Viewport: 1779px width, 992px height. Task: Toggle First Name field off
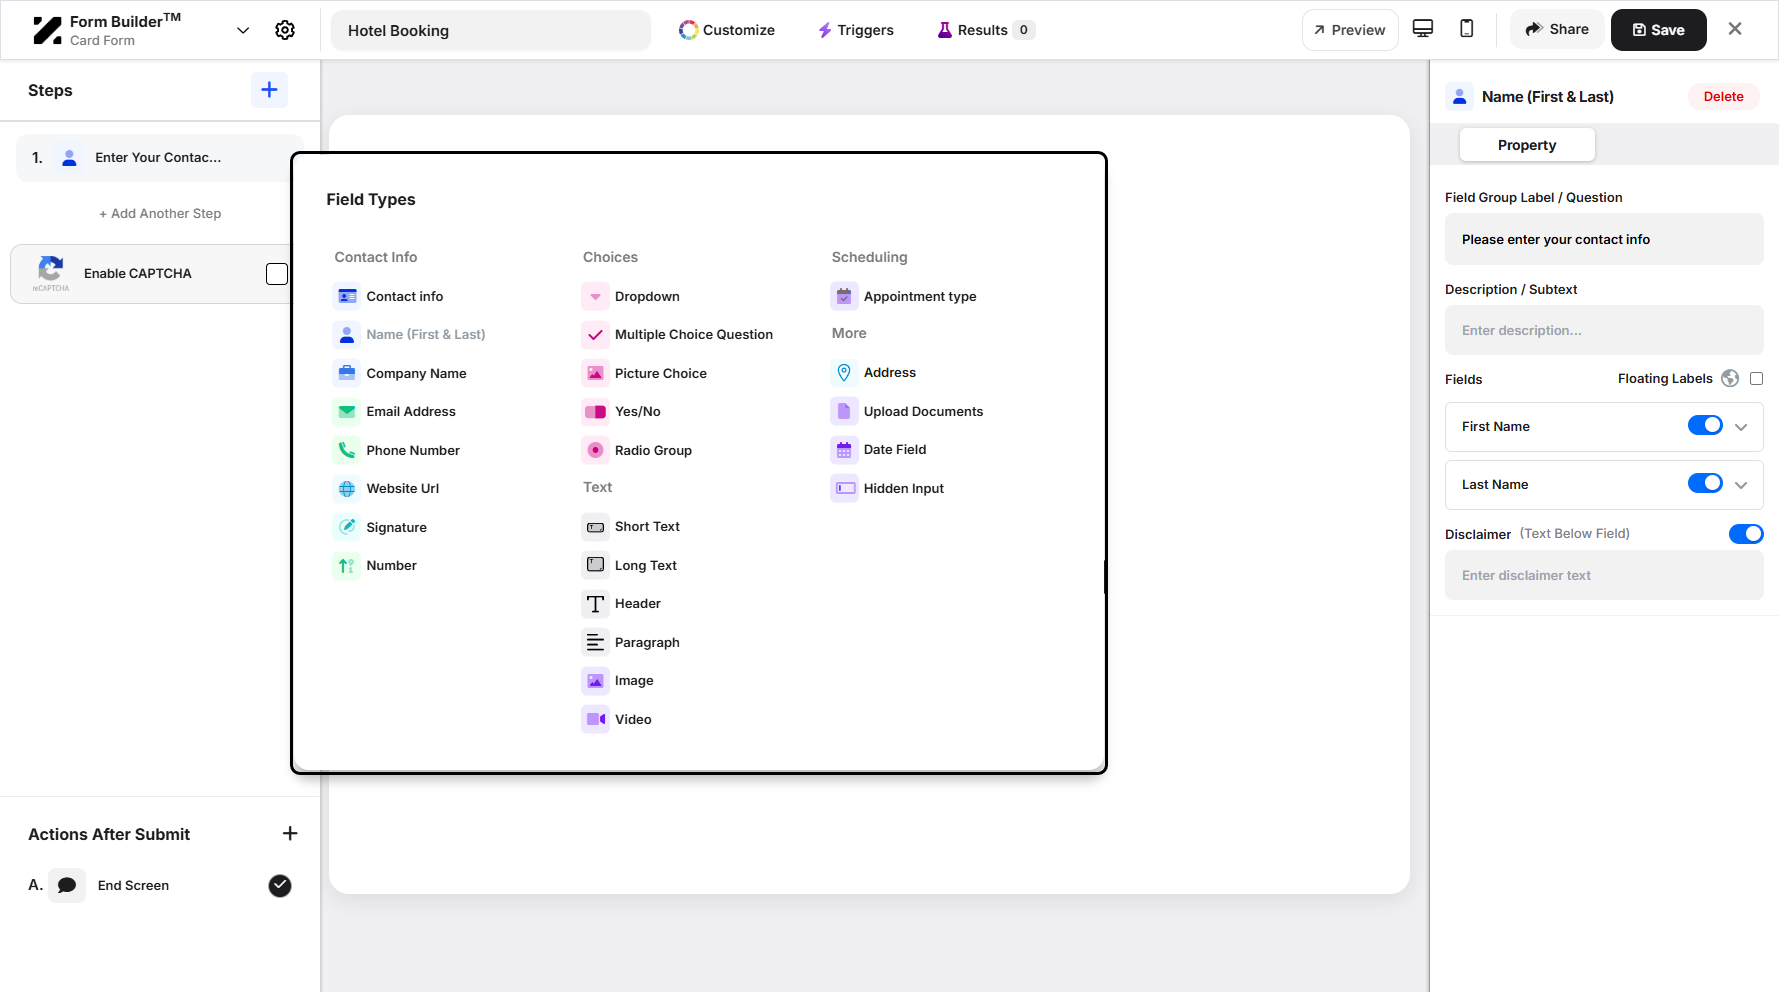click(1705, 425)
